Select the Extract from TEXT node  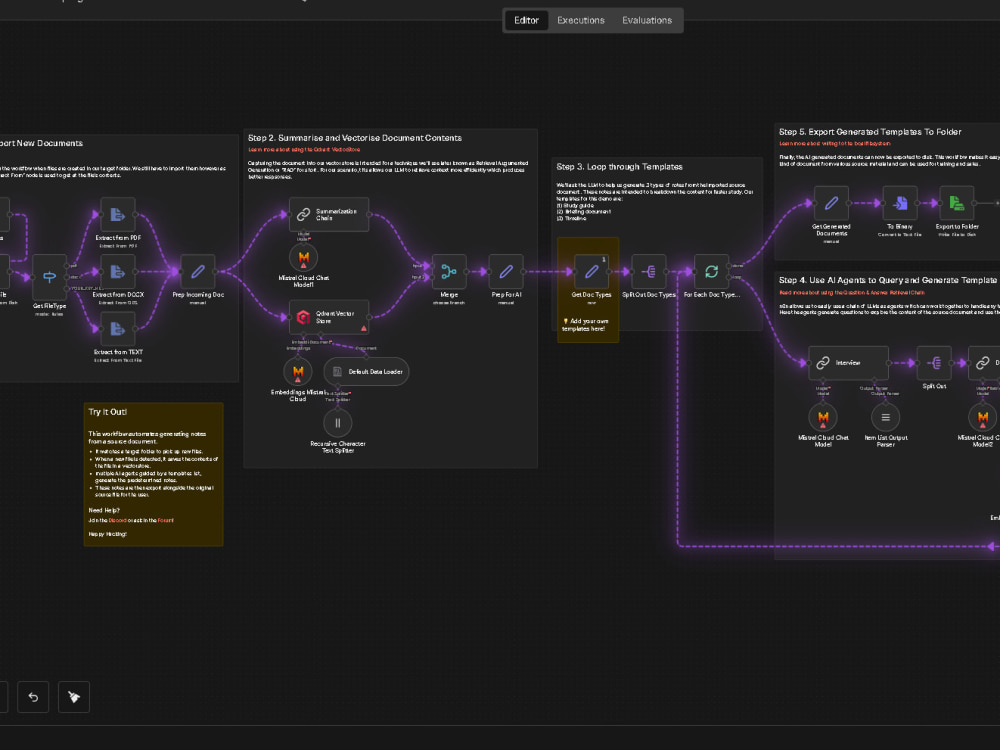click(x=118, y=329)
